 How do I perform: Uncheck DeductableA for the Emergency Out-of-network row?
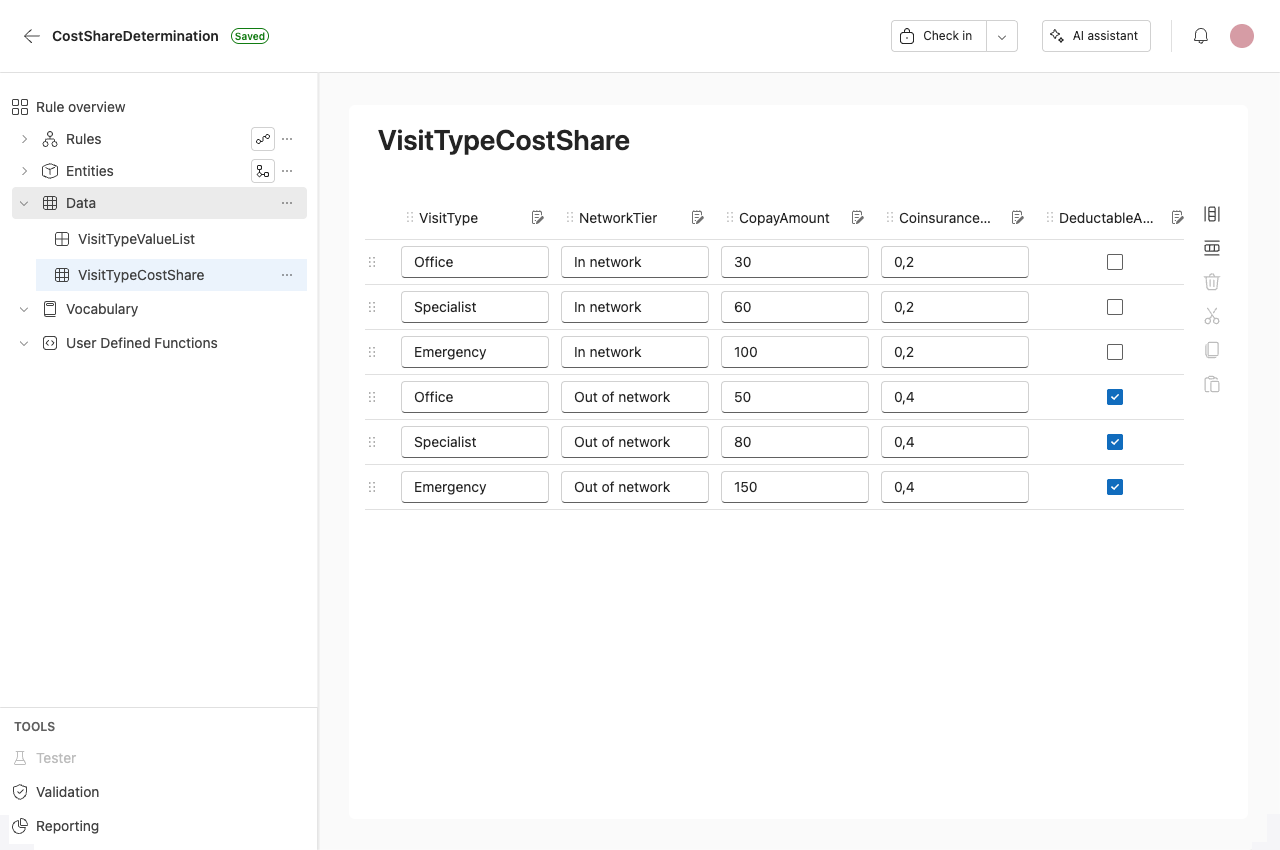[1115, 487]
